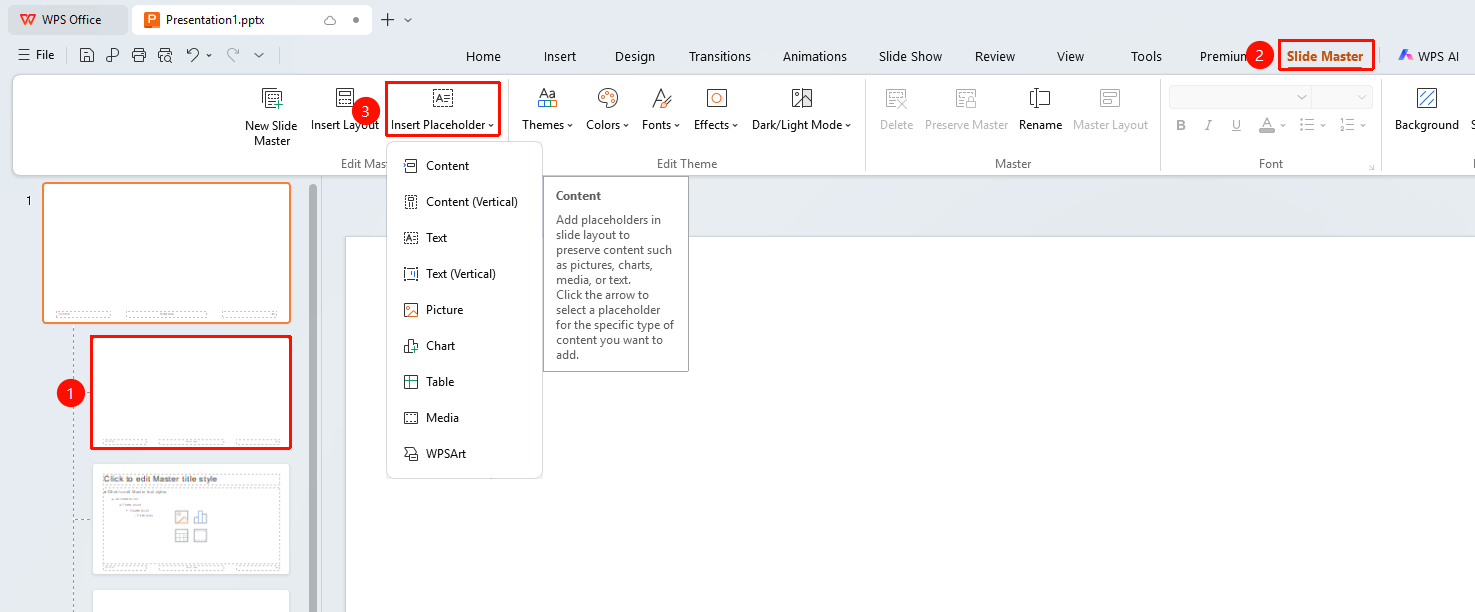The width and height of the screenshot is (1475, 612).
Task: Toggle Italic formatting in the Font group
Action: (1209, 125)
